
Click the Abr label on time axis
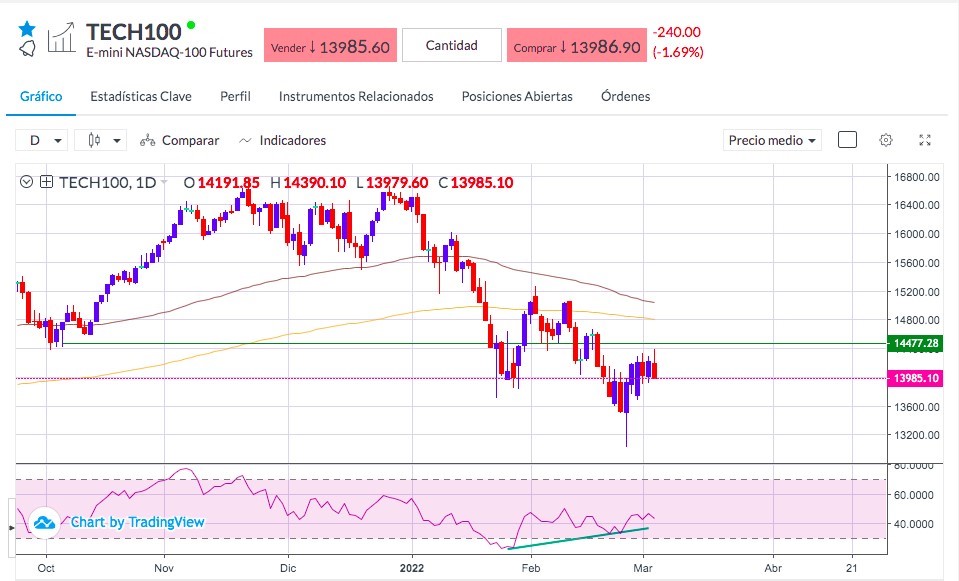point(773,568)
